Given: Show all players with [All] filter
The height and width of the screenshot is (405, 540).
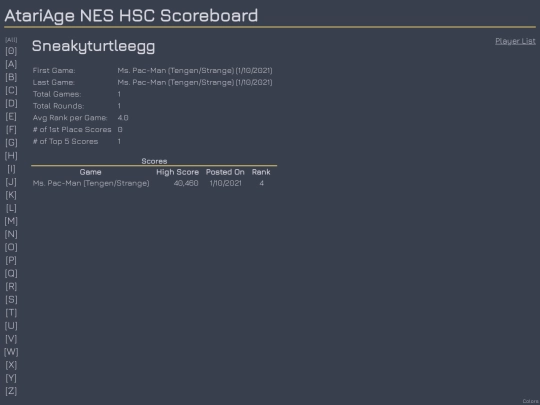Looking at the screenshot, I should coord(11,40).
